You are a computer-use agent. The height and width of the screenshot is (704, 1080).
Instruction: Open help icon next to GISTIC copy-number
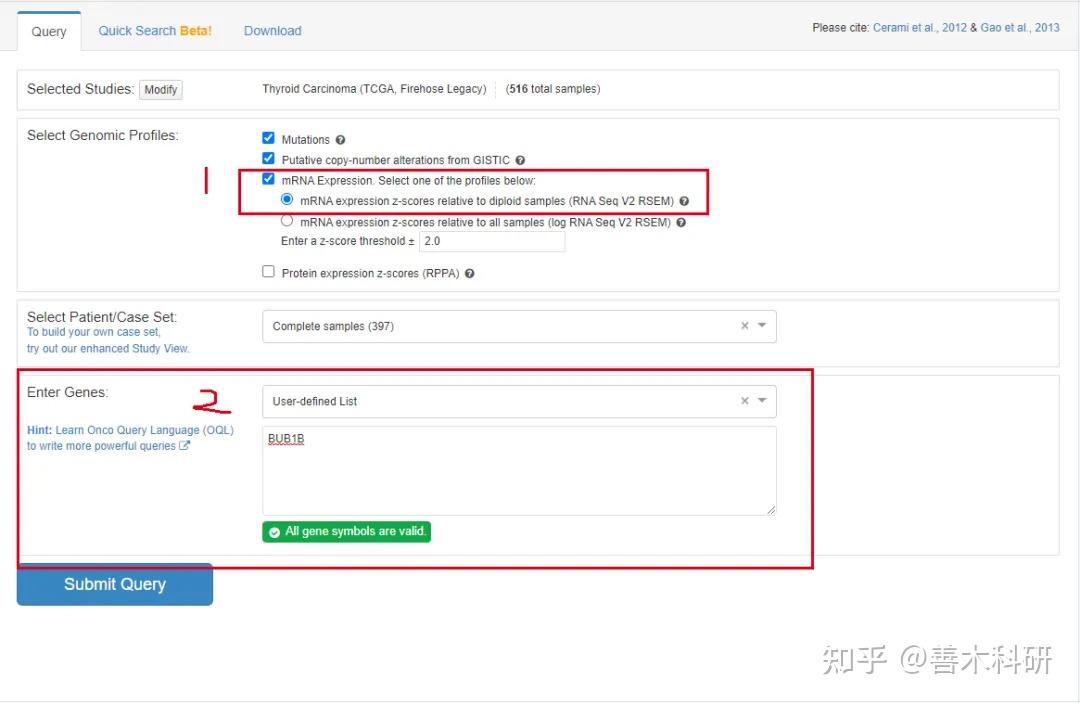coord(520,161)
